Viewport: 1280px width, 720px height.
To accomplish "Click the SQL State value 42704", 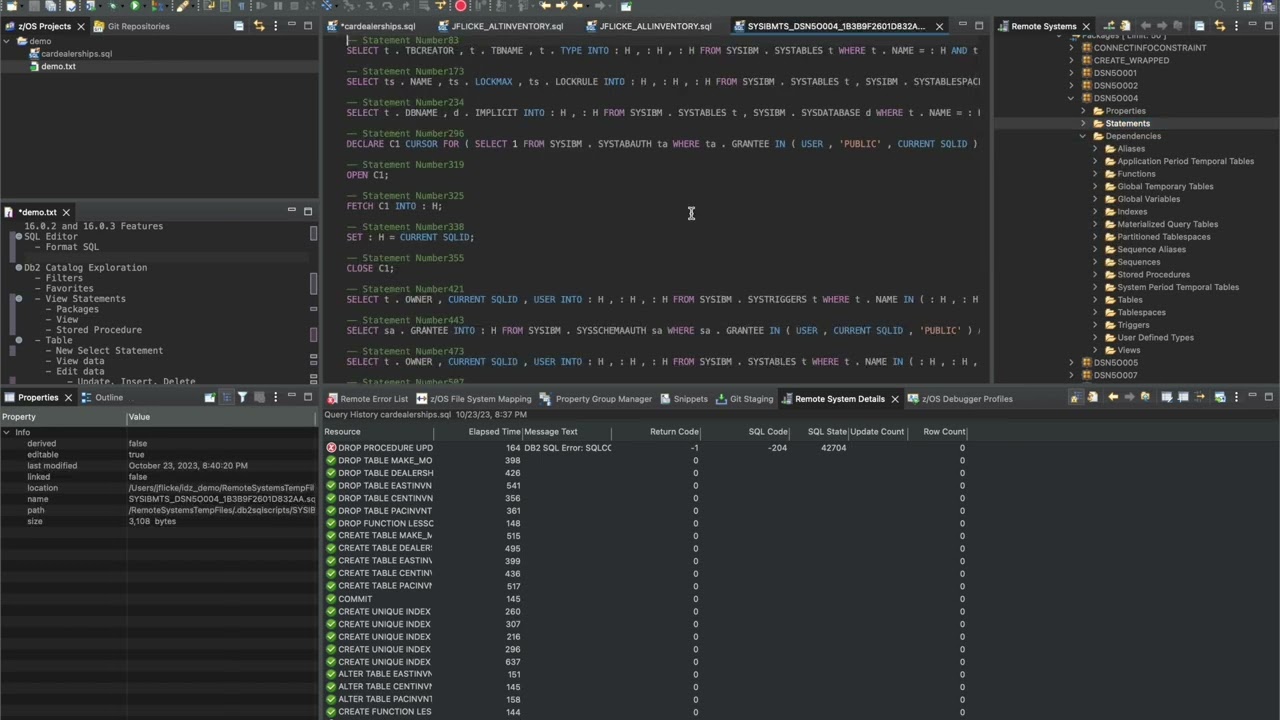I will click(x=833, y=448).
